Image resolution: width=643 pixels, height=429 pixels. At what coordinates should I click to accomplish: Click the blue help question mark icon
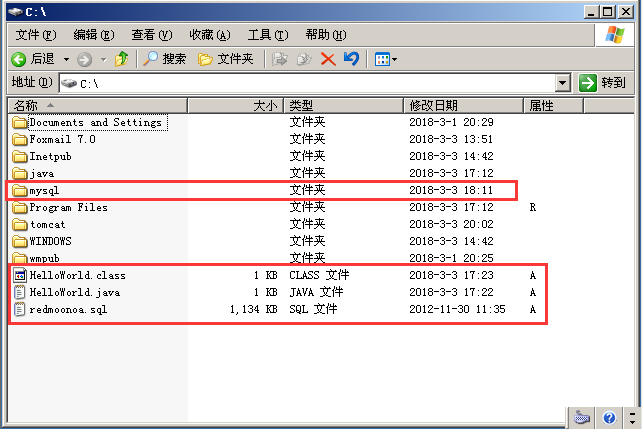coord(609,418)
